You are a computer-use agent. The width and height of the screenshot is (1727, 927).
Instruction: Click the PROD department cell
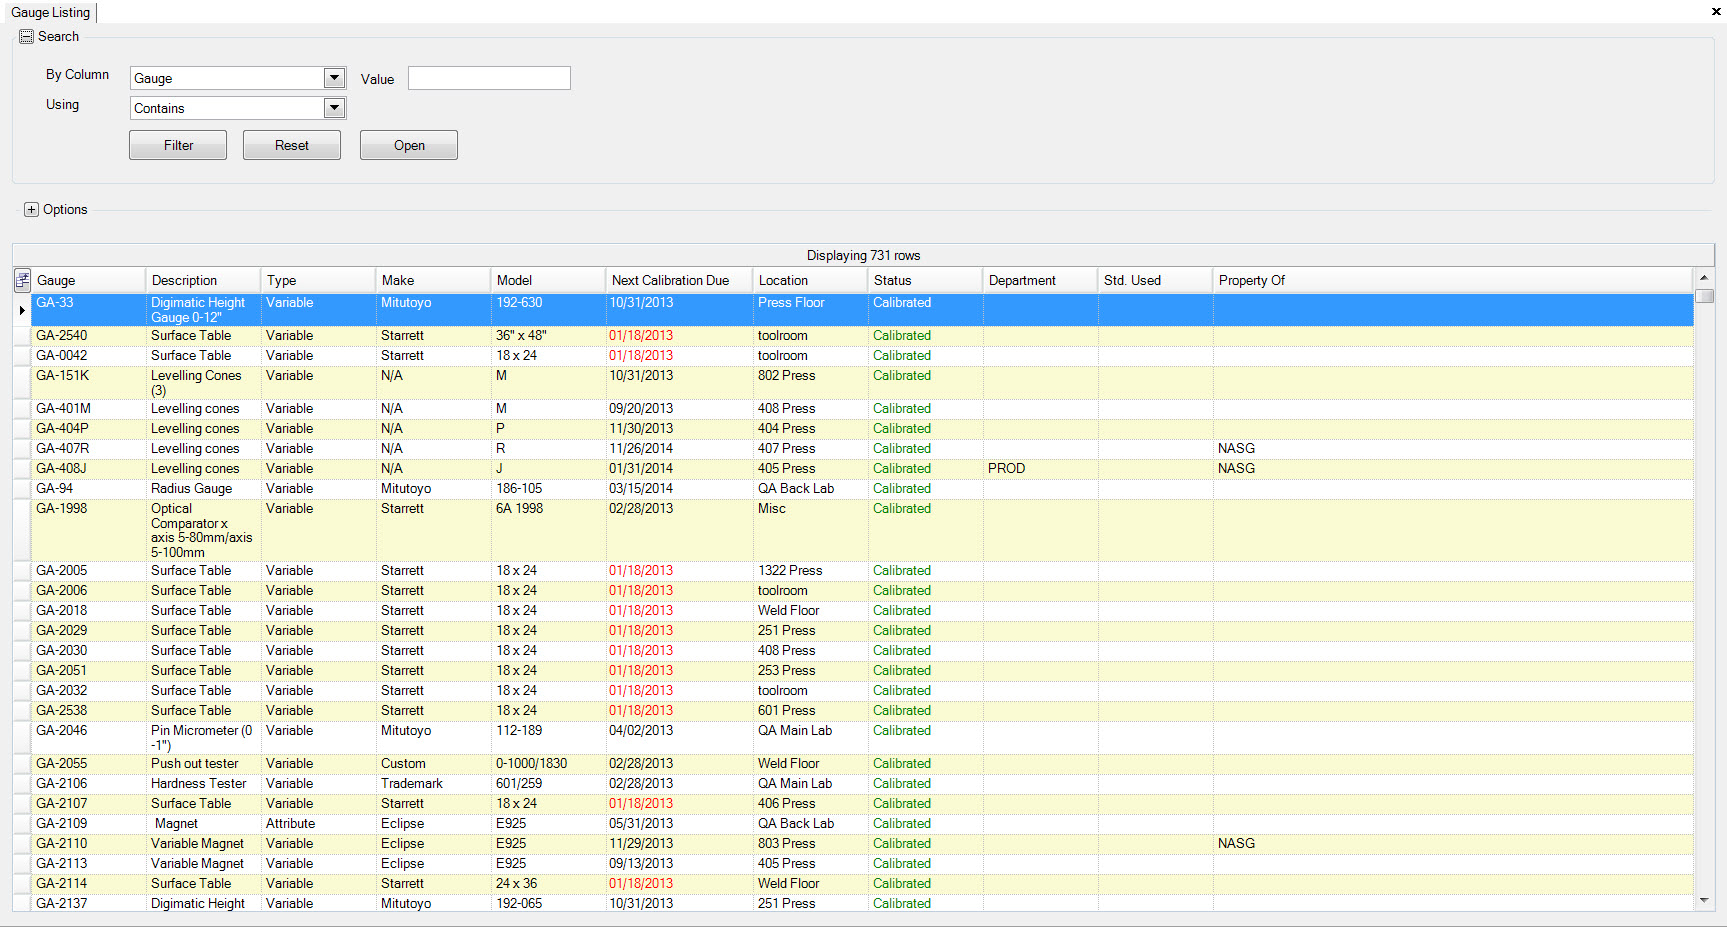click(1041, 469)
